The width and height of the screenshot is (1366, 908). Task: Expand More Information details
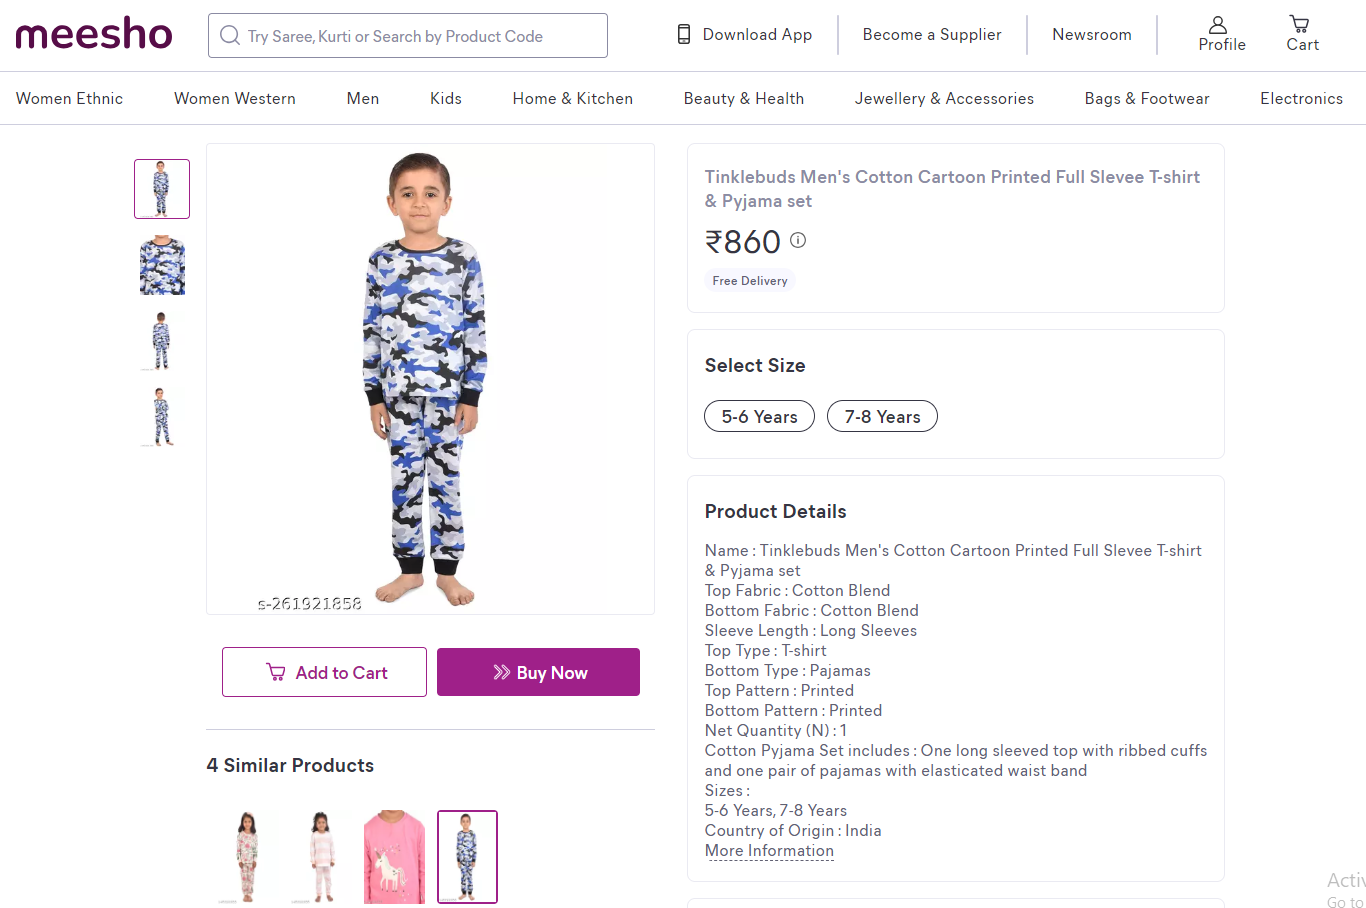pos(769,851)
